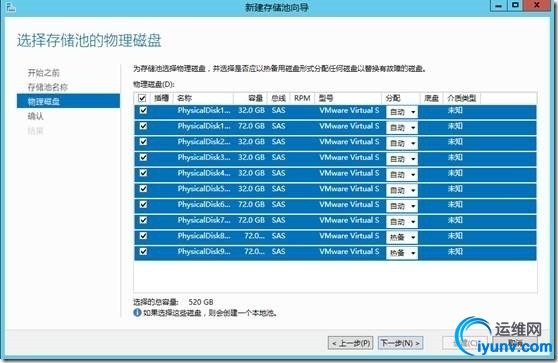Screen dimensions: 558x363
Task: Open allocation dropdown for PhysicalDisk3
Action: pyautogui.click(x=402, y=159)
